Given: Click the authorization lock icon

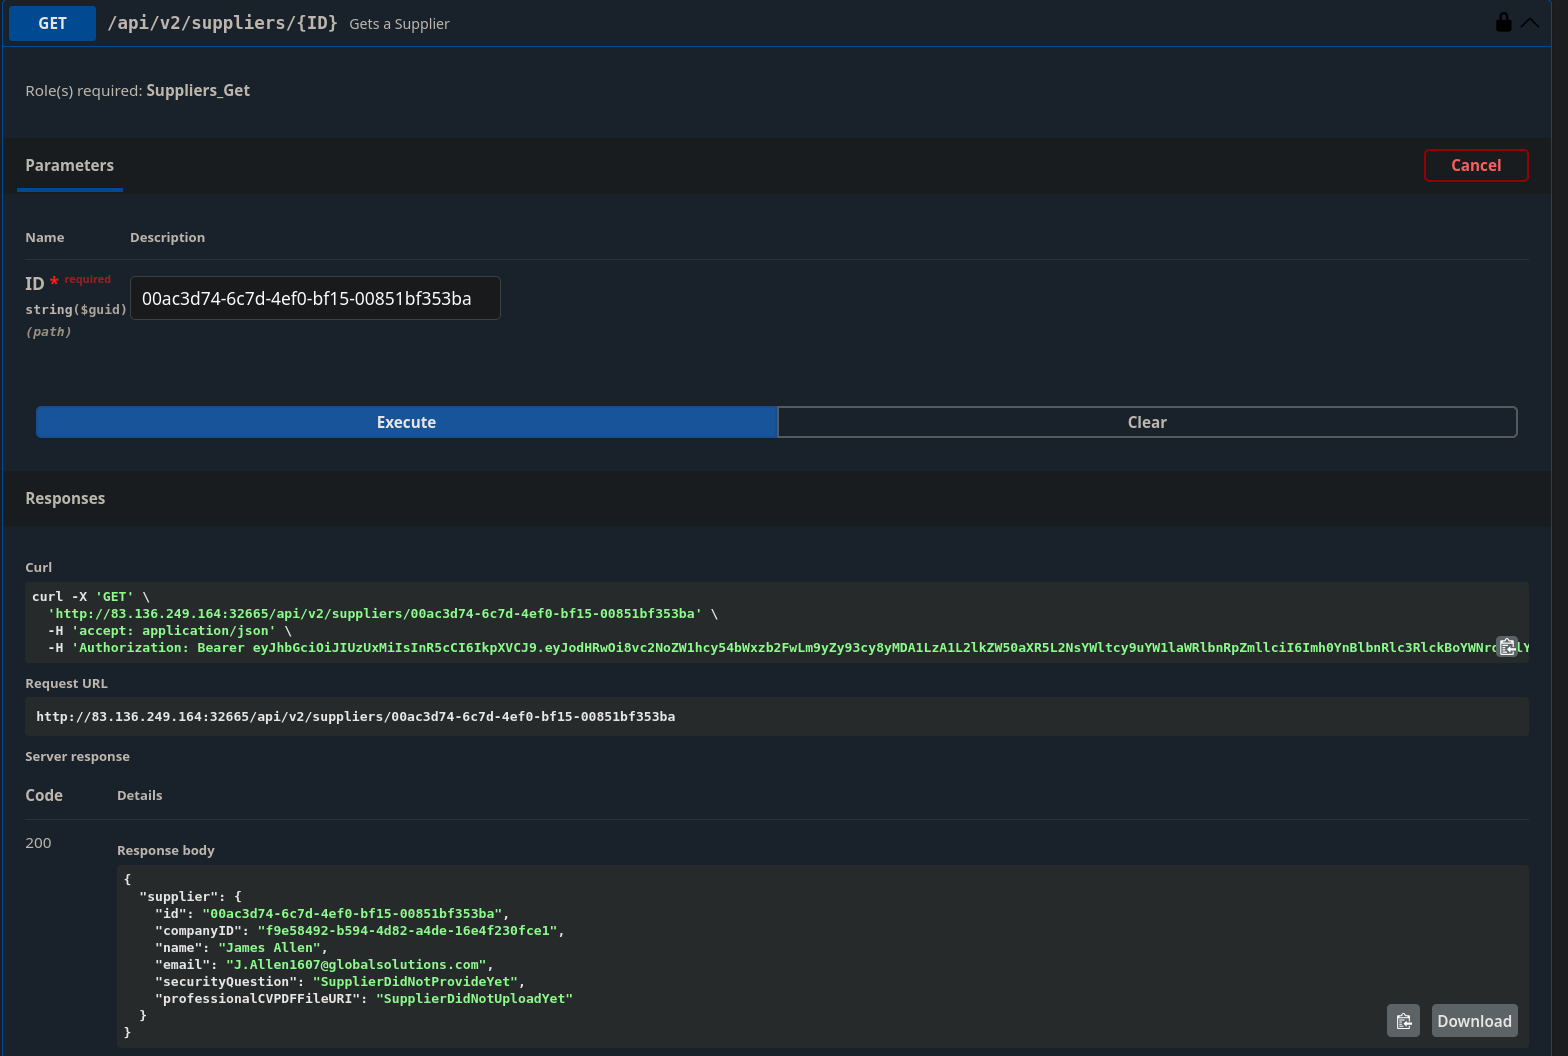Looking at the screenshot, I should click(x=1503, y=22).
